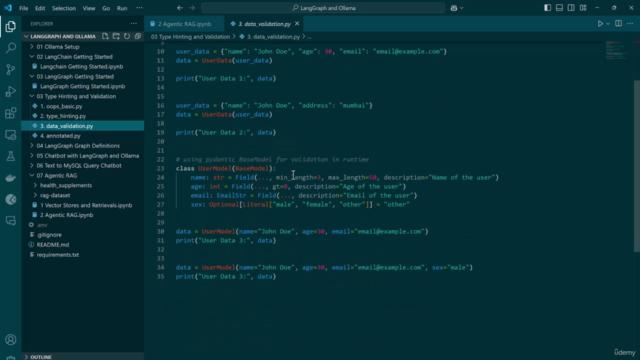Open the Run and Debug view

(x=11, y=91)
